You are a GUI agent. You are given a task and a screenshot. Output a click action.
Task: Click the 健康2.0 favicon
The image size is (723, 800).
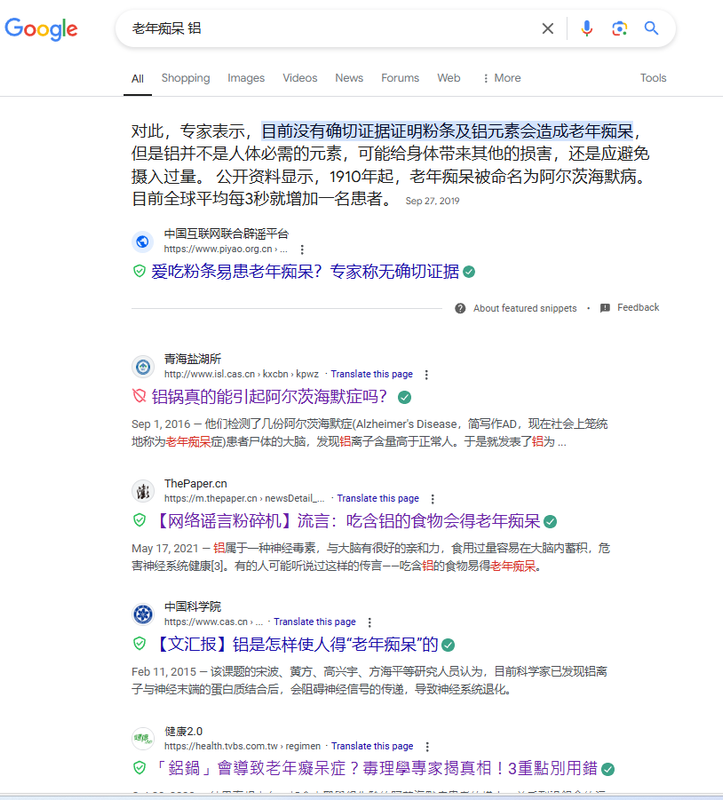(x=143, y=738)
